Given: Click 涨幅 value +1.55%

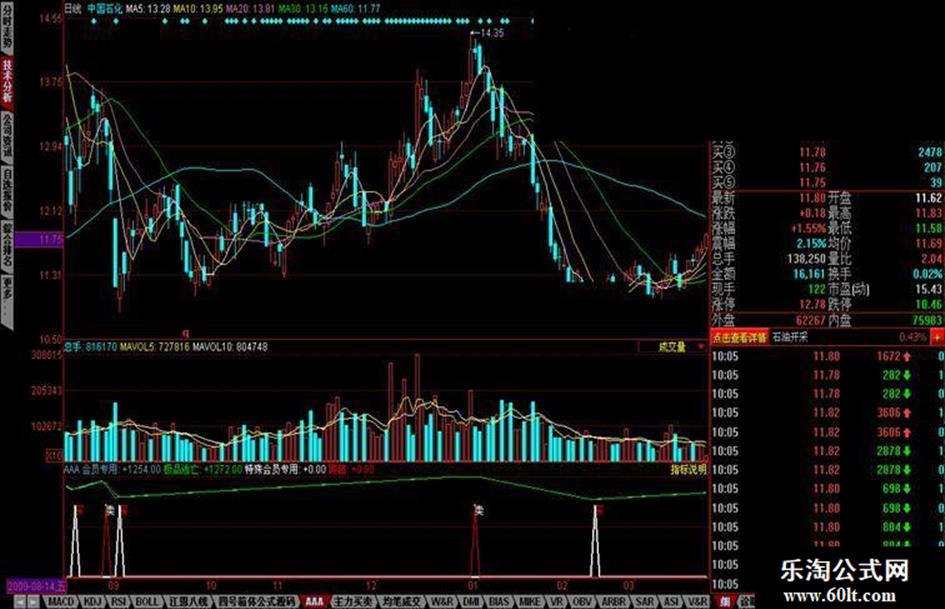Looking at the screenshot, I should [808, 229].
